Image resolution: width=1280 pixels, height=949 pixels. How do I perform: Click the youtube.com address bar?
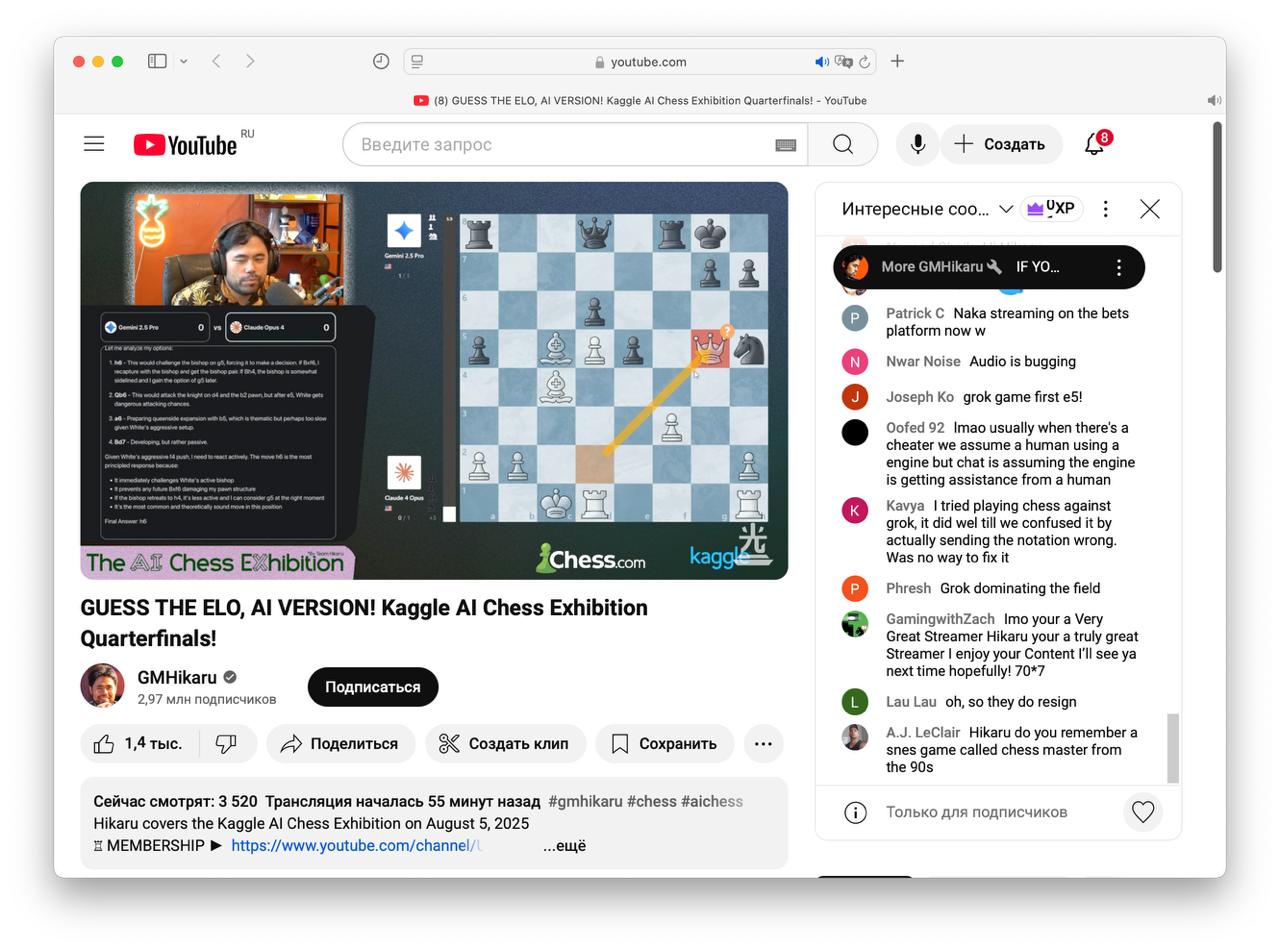pyautogui.click(x=640, y=62)
